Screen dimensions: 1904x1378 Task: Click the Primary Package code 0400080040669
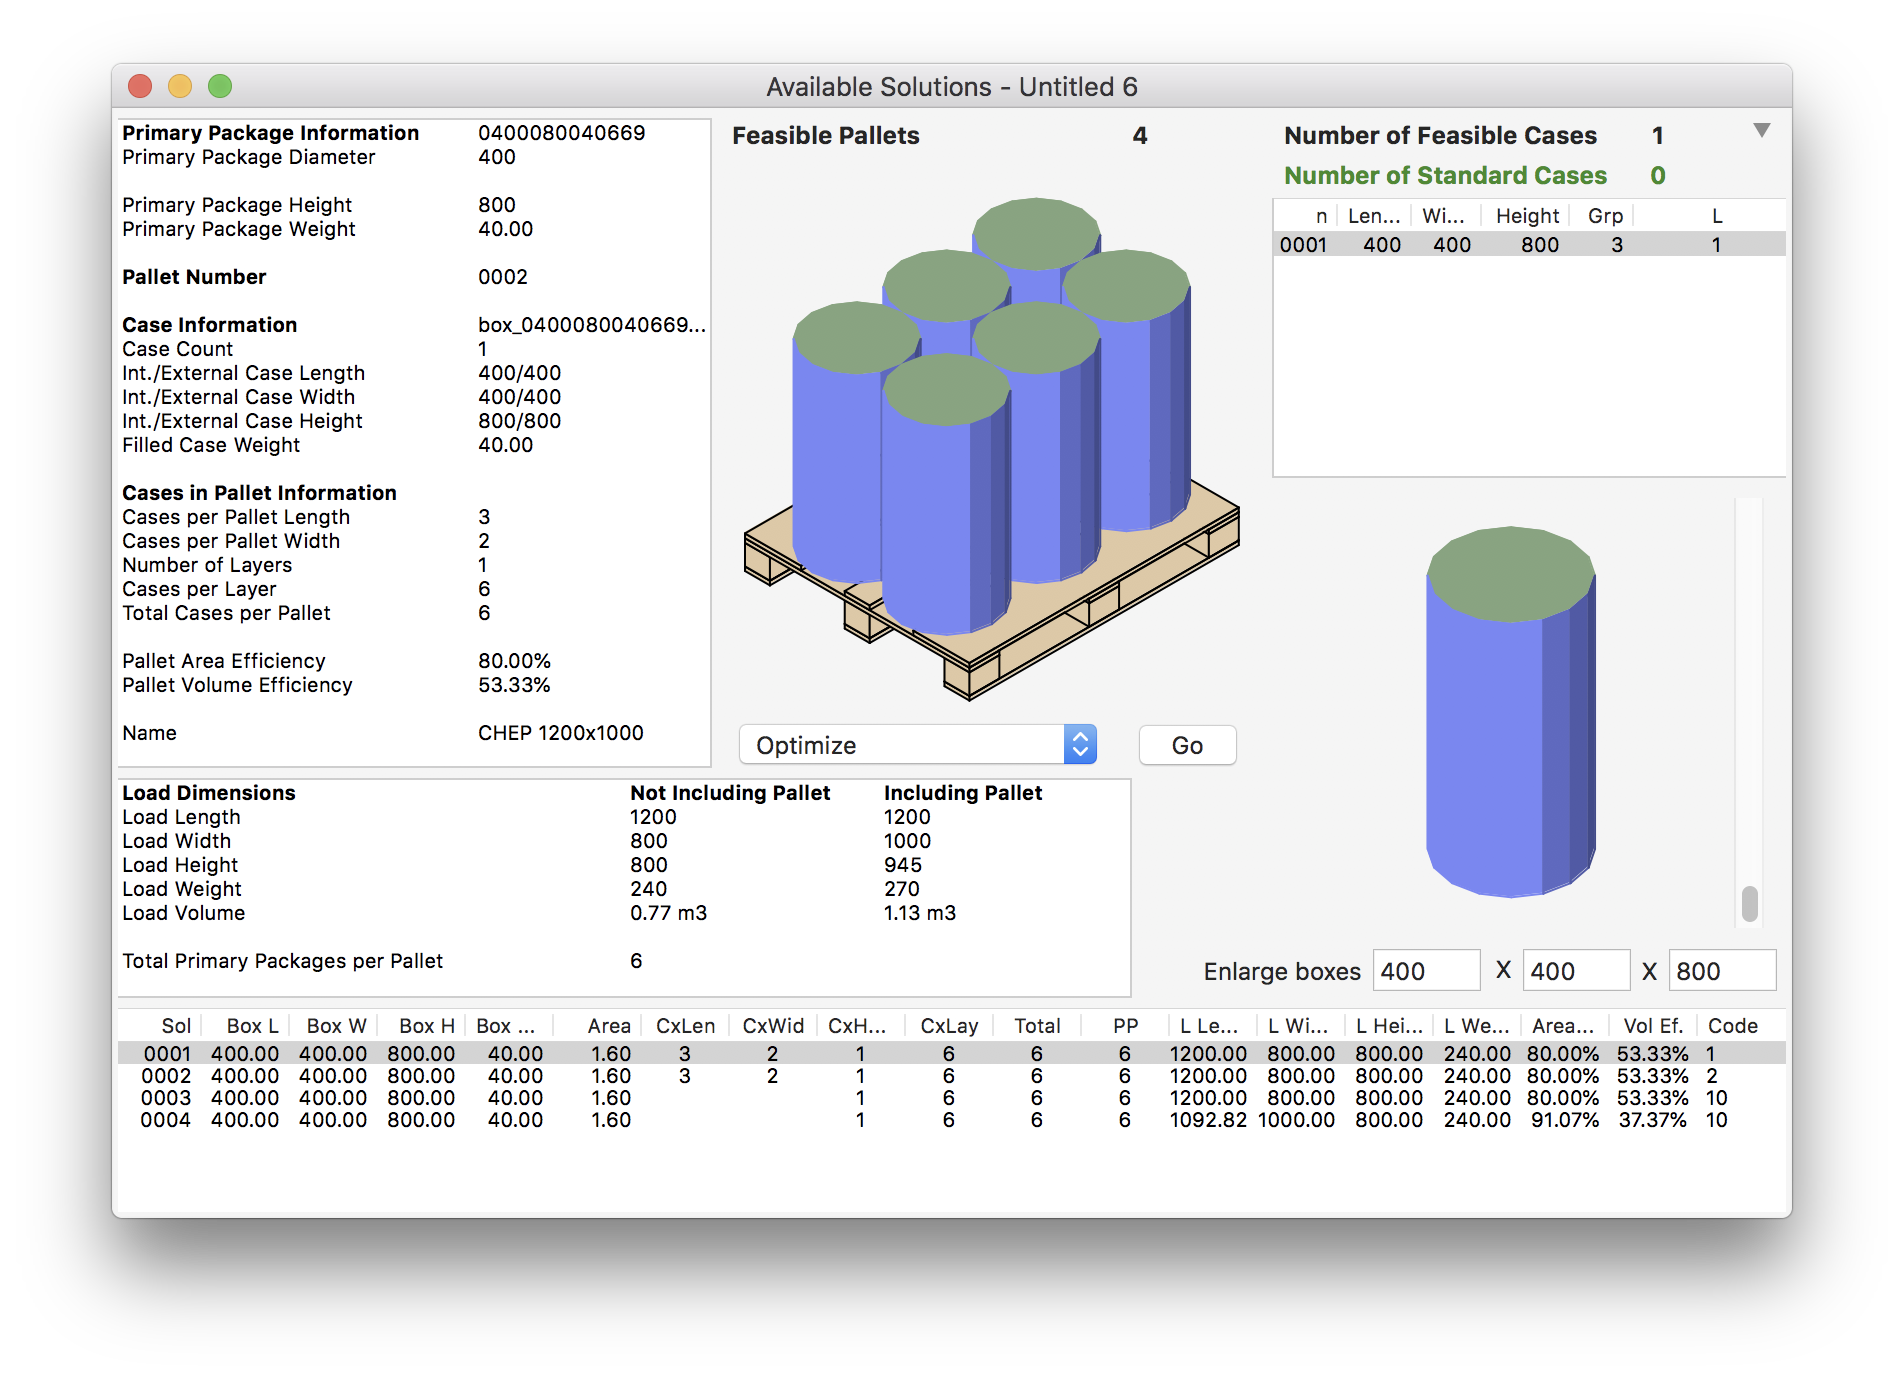tap(561, 133)
